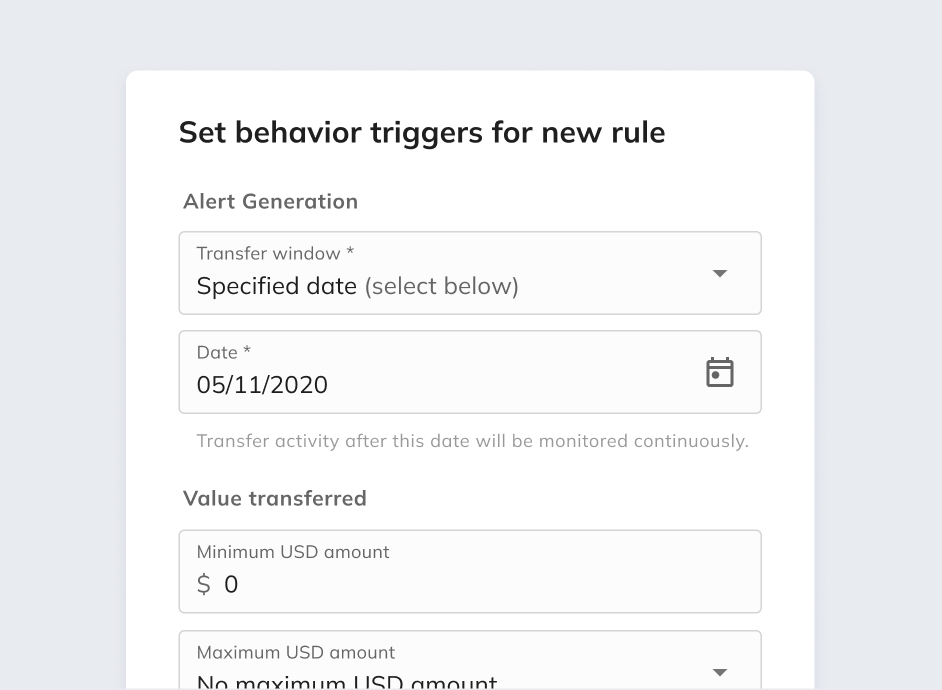Screen dimensions: 942x690
Task: Click the 'Alert Generation' section label
Action: (270, 202)
